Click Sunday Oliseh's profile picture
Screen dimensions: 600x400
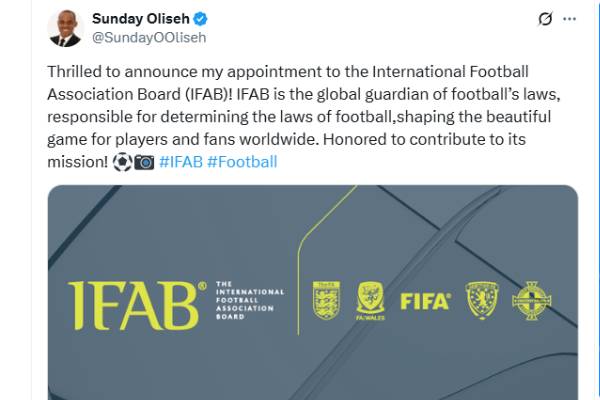(64, 28)
